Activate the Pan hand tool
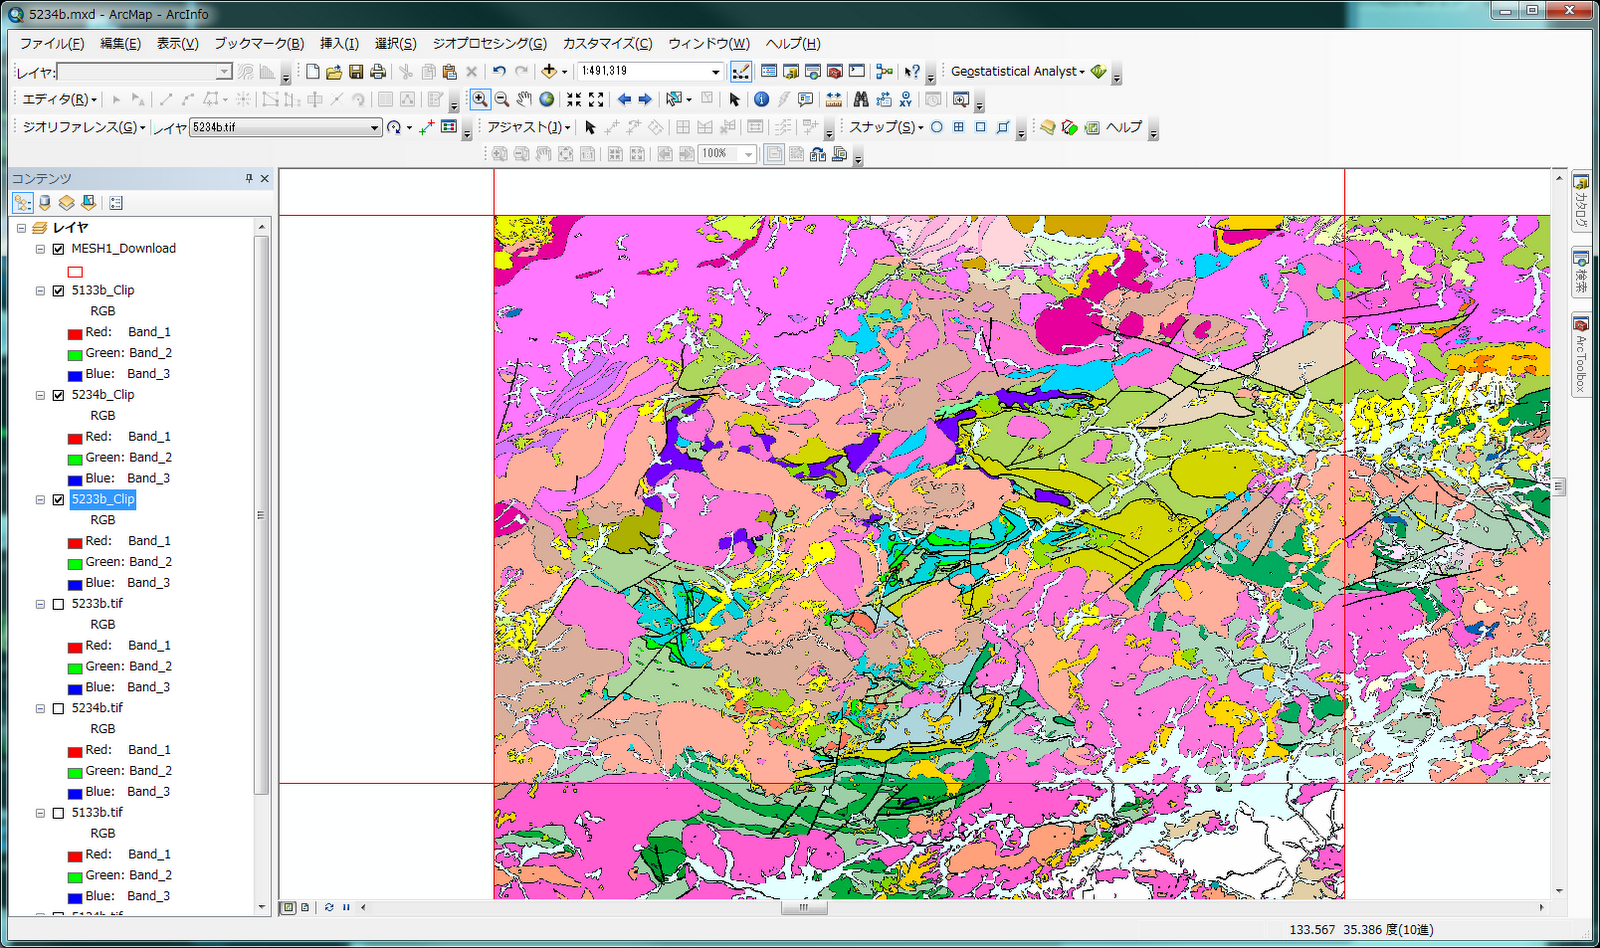Image resolution: width=1600 pixels, height=948 pixels. coord(524,99)
